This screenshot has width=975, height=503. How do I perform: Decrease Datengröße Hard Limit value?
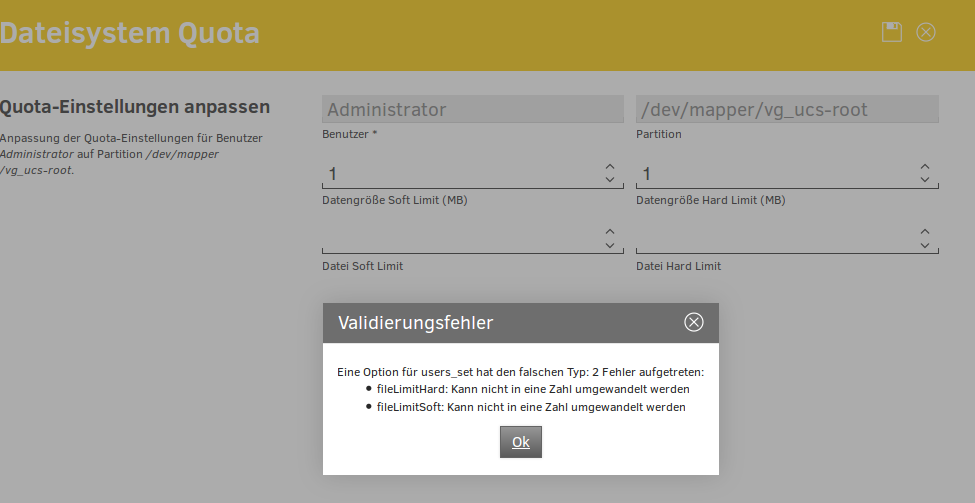click(924, 180)
